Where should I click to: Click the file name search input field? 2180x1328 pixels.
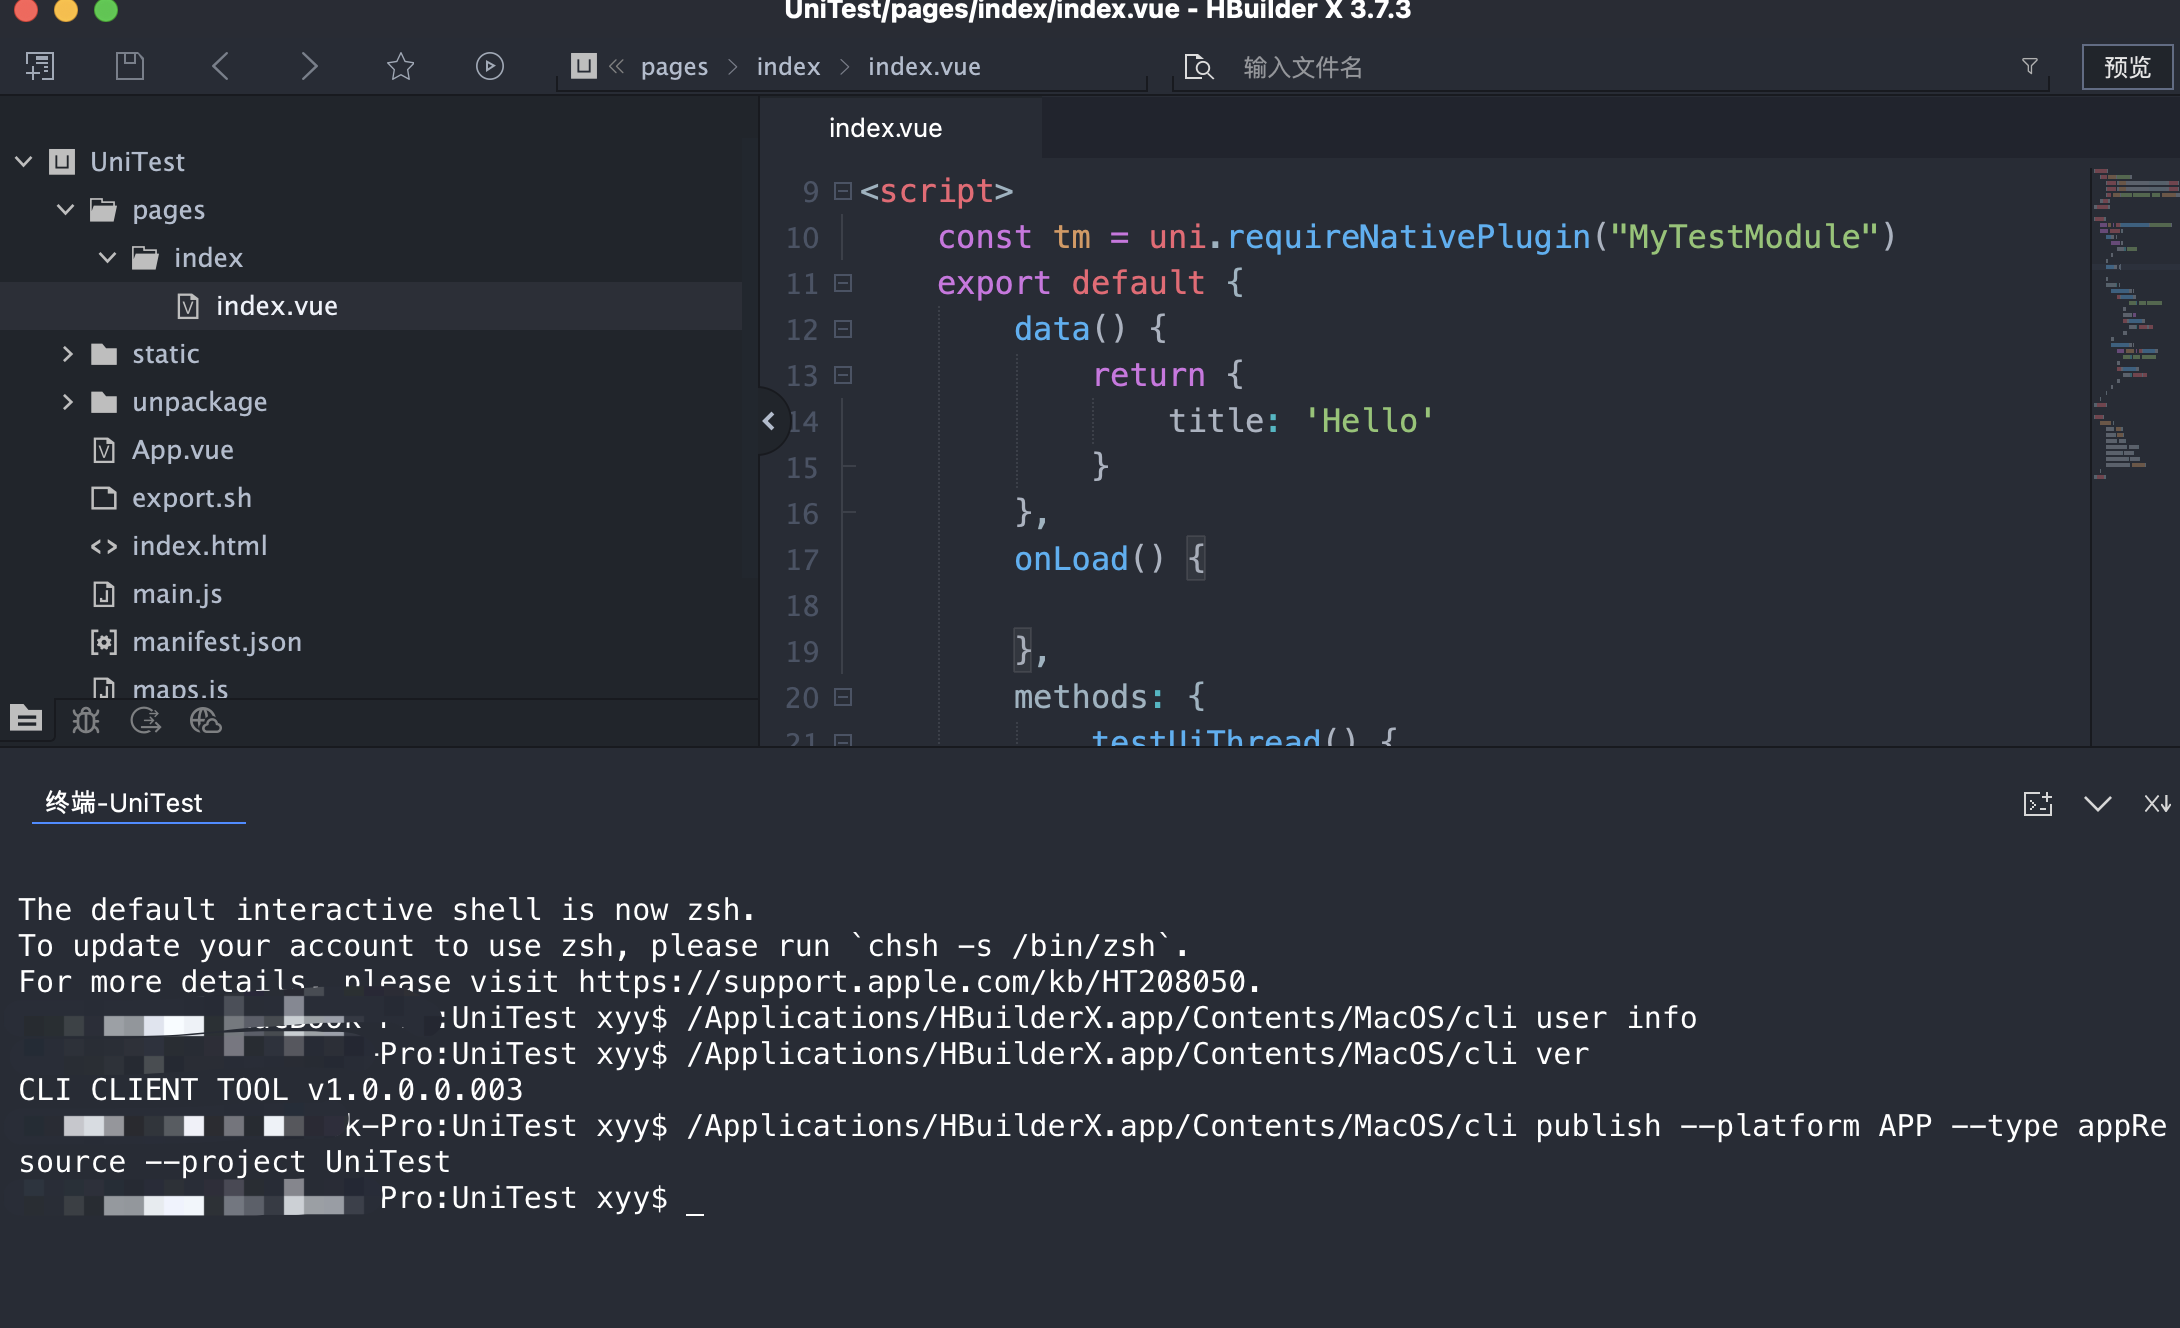tap(1620, 67)
